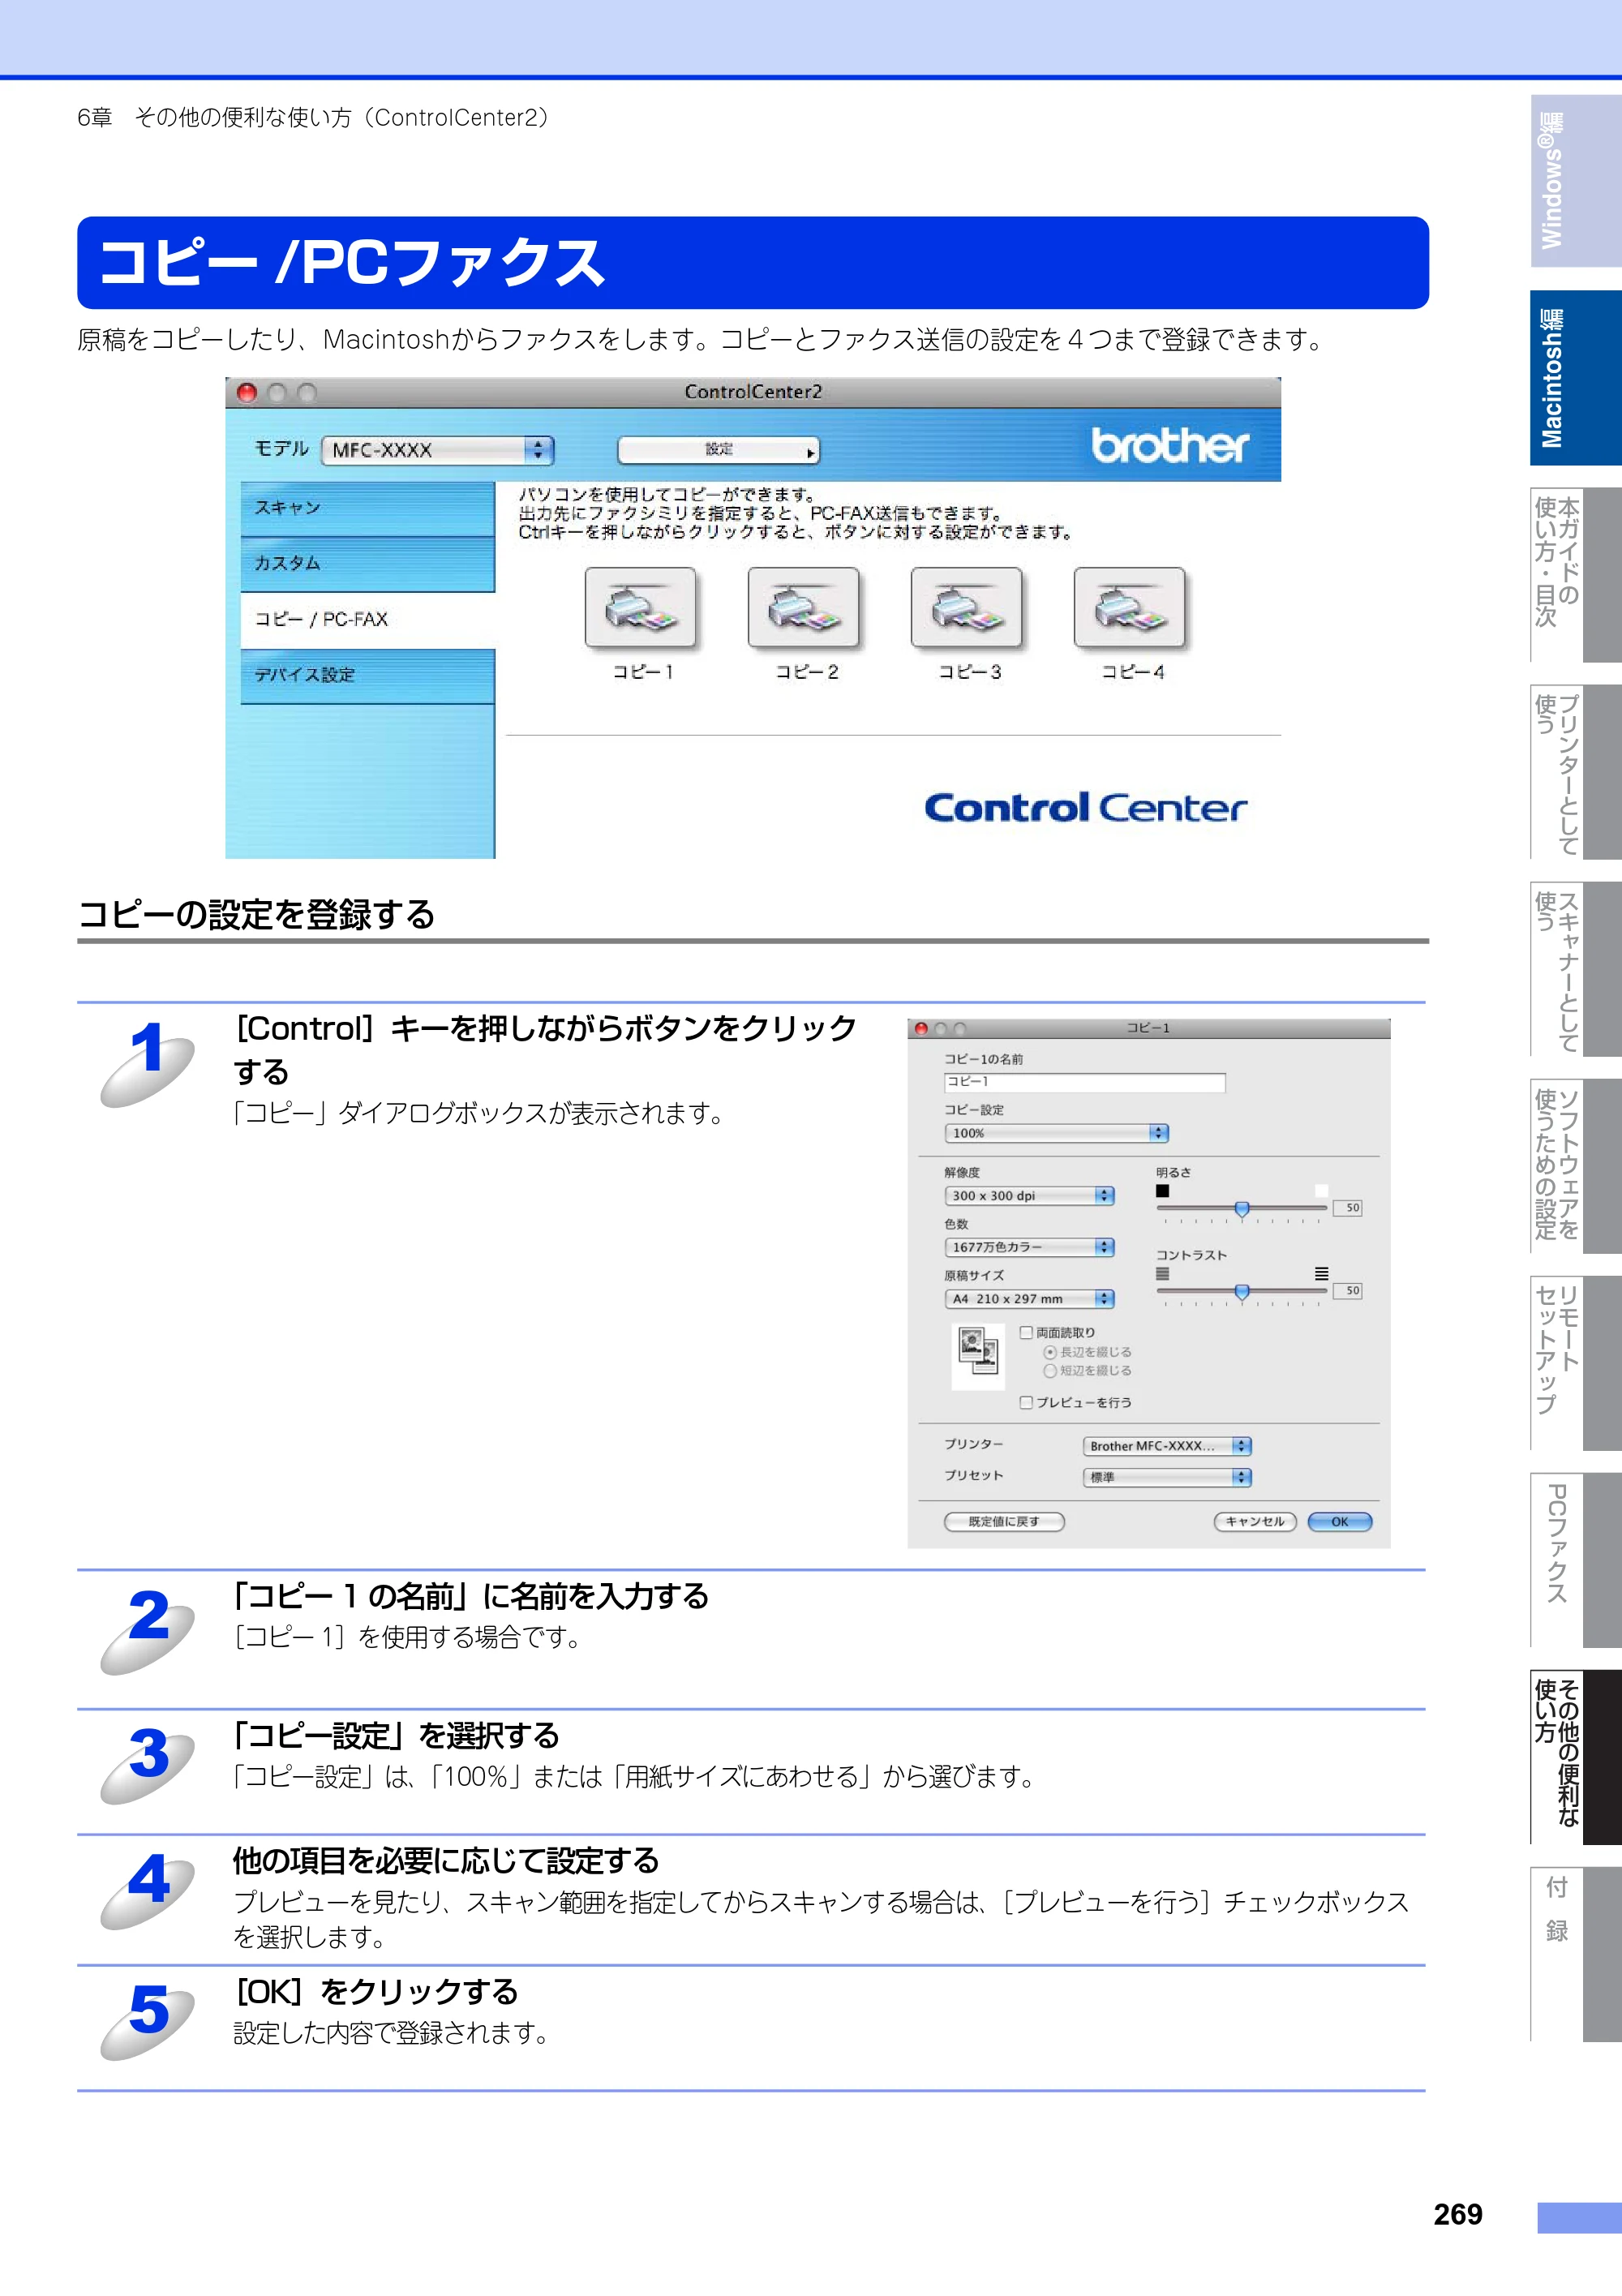This screenshot has height=2296, width=1622.
Task: Open the PCファクス side tab
Action: point(1575,1559)
